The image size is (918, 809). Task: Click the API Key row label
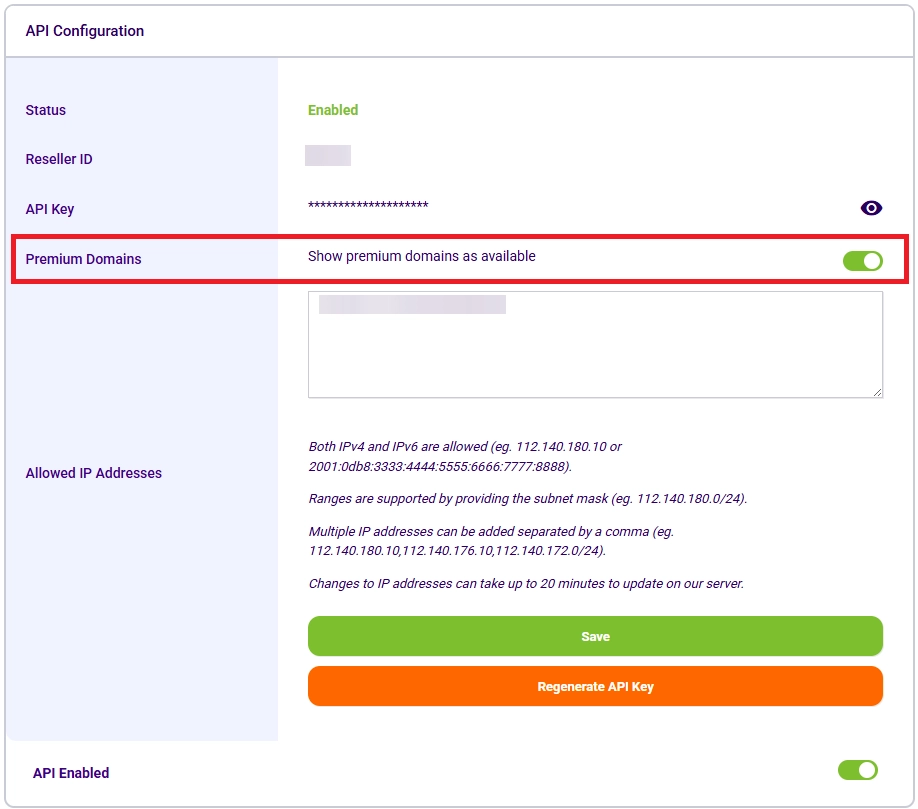(49, 208)
